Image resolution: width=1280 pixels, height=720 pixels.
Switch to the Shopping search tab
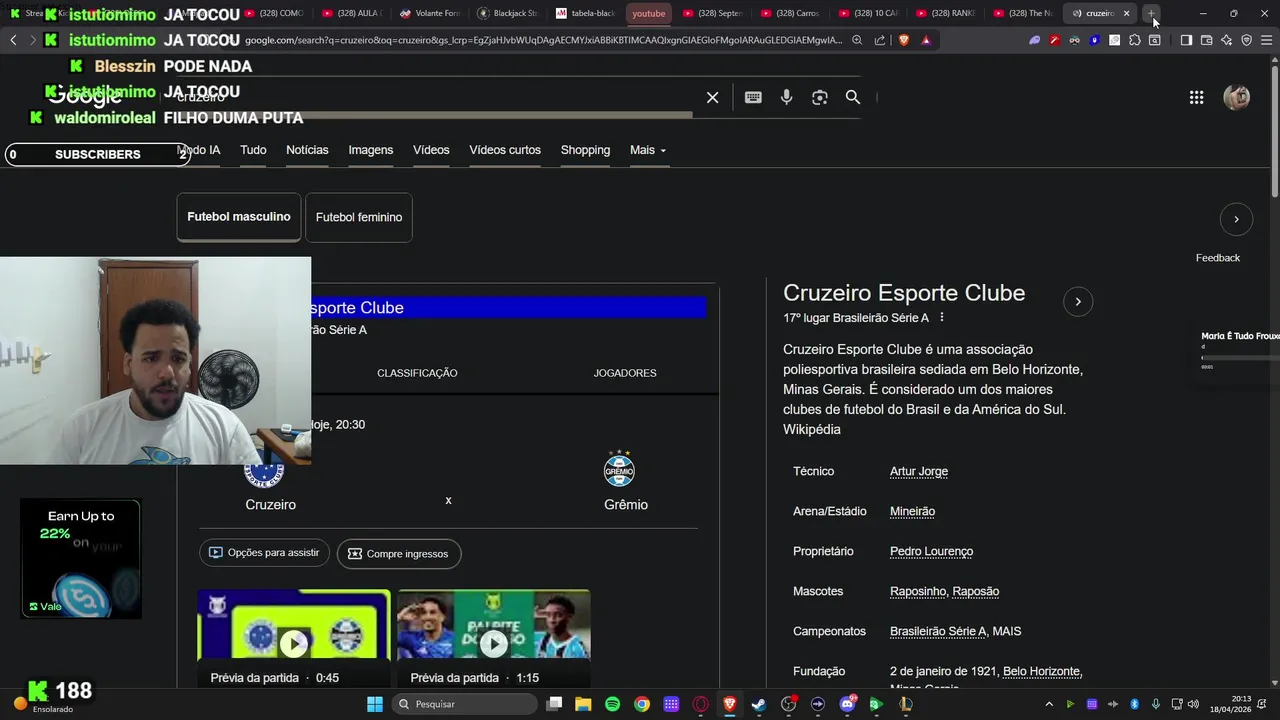click(585, 150)
